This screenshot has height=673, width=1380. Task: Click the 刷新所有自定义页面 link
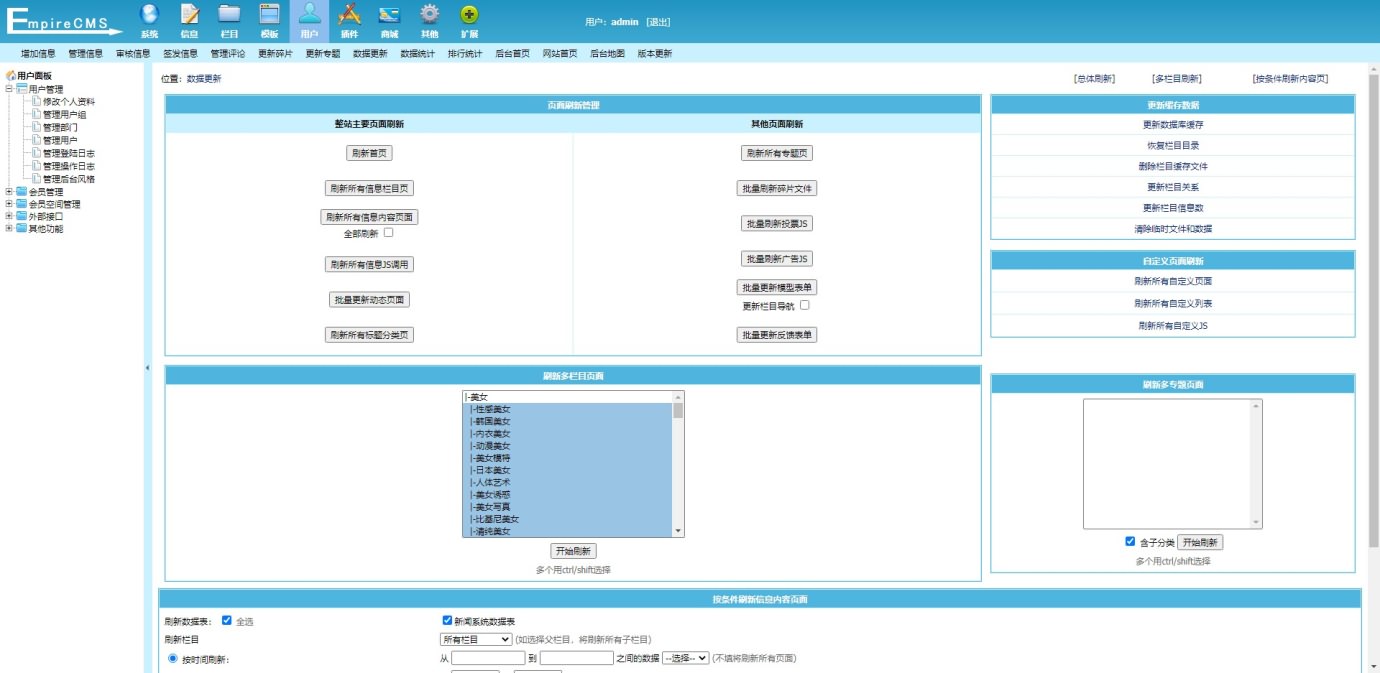1173,282
